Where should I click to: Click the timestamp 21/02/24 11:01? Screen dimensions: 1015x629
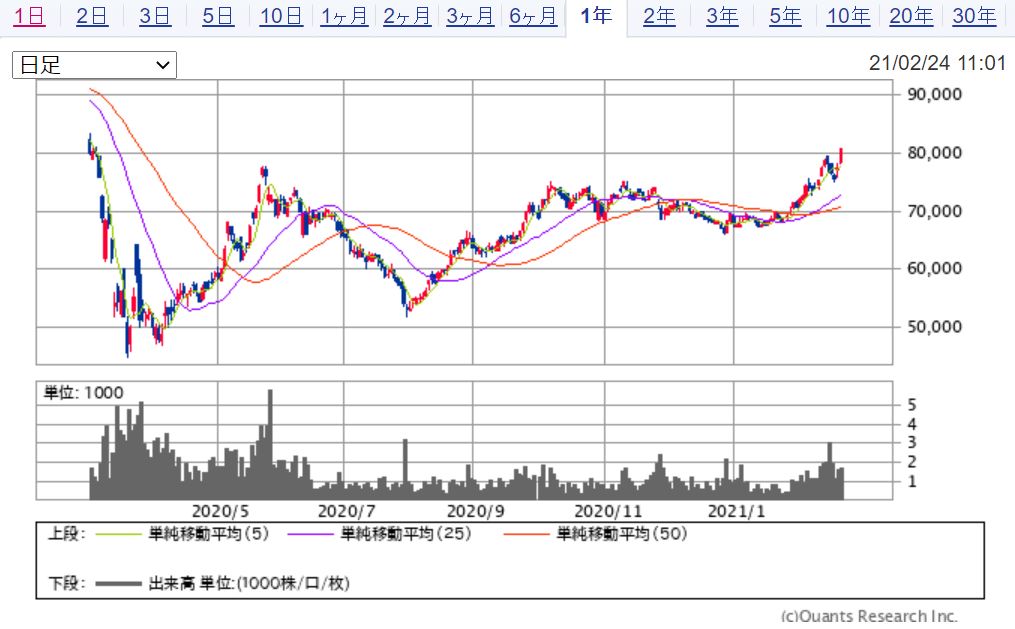pyautogui.click(x=937, y=63)
